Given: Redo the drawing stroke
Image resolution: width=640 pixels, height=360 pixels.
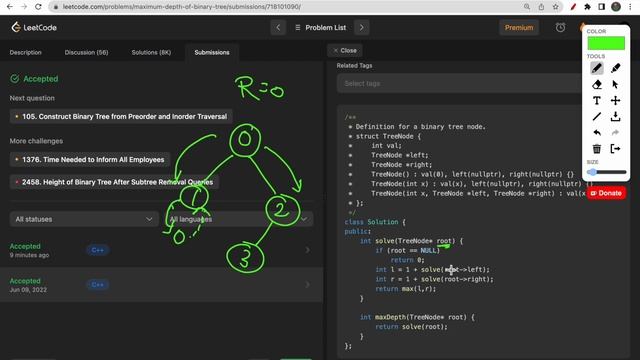Looking at the screenshot, I should point(616,133).
